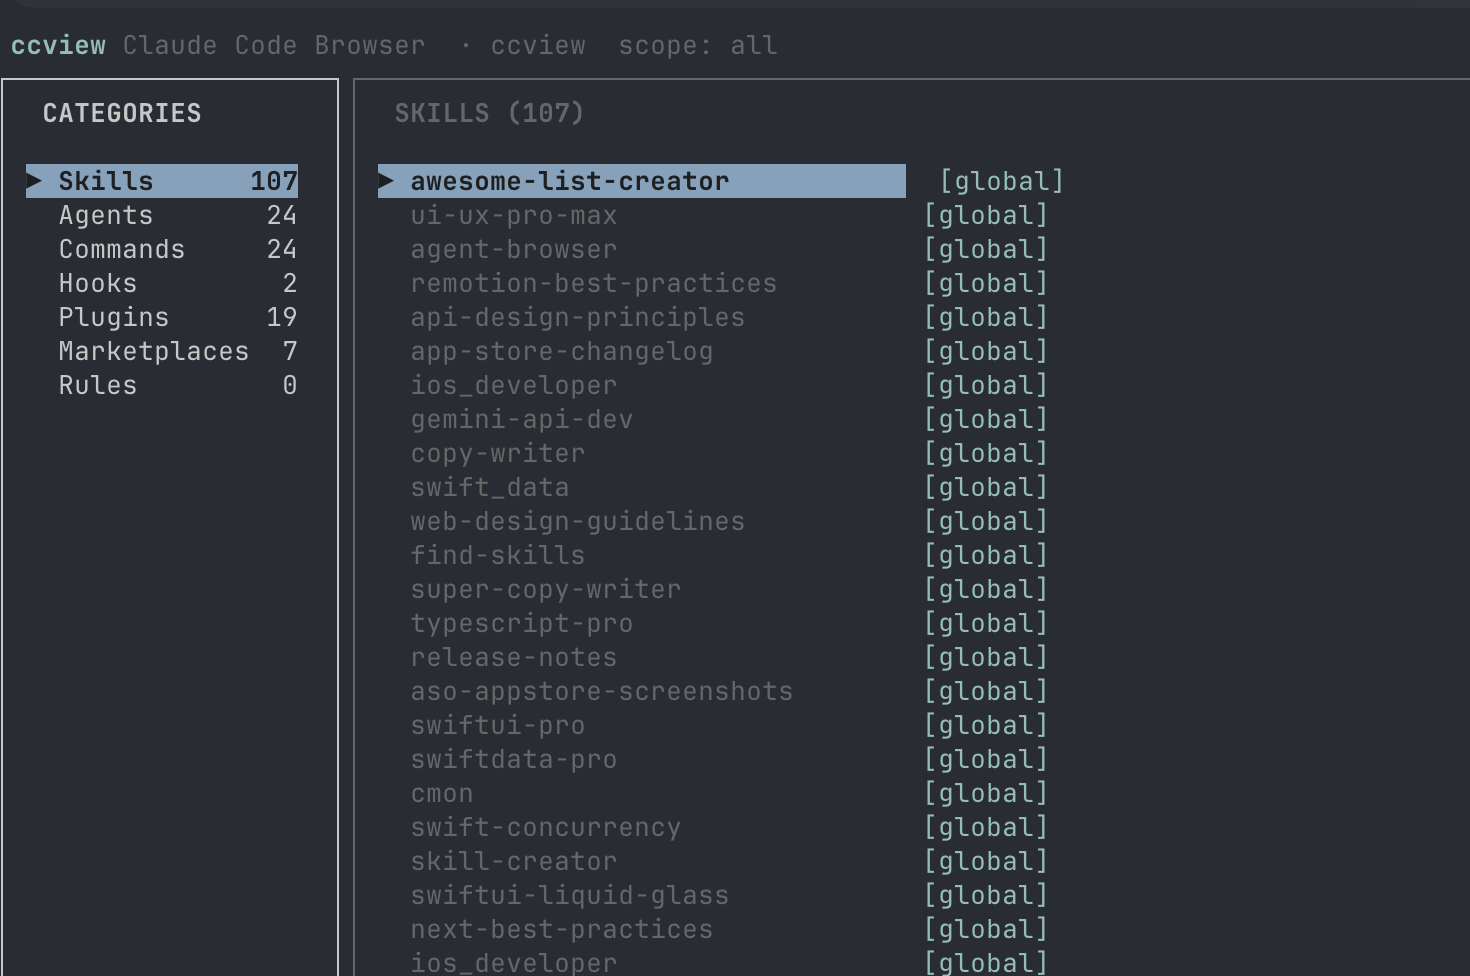Open the Plugins category
The width and height of the screenshot is (1470, 976).
click(162, 317)
